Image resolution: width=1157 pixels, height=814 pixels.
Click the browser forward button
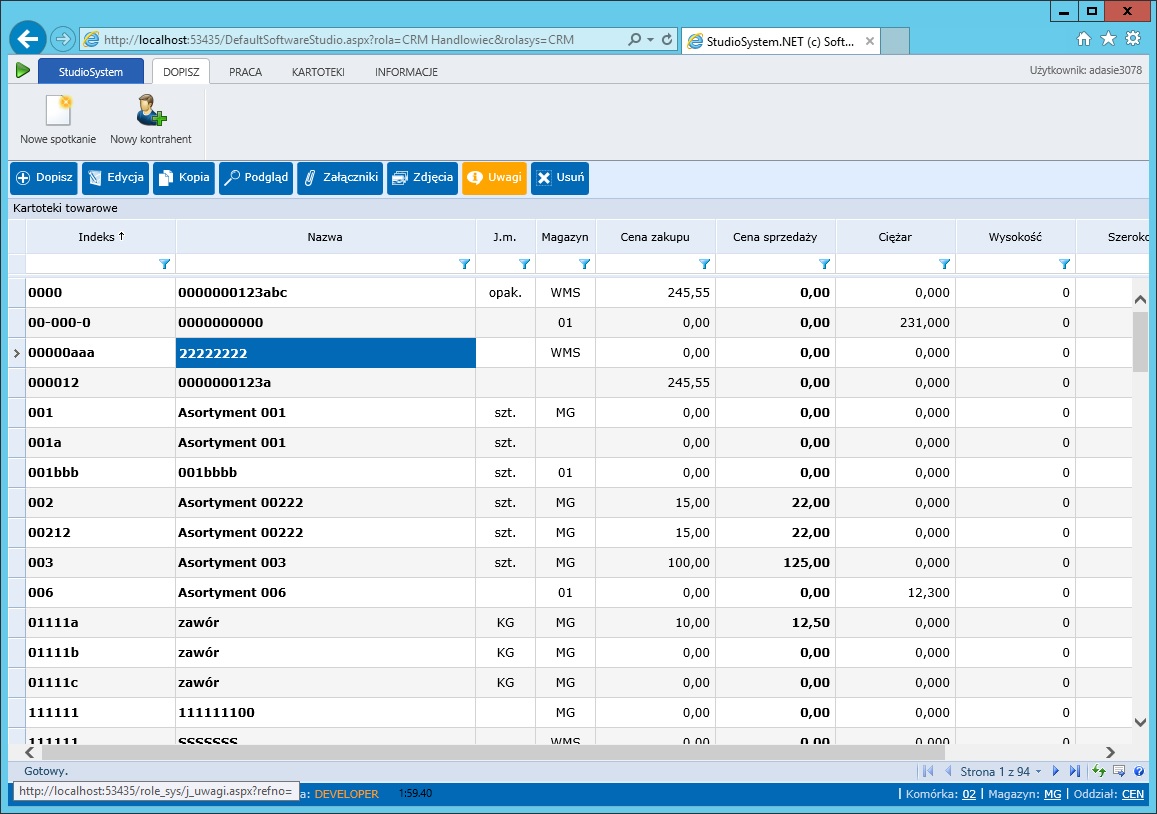click(63, 39)
